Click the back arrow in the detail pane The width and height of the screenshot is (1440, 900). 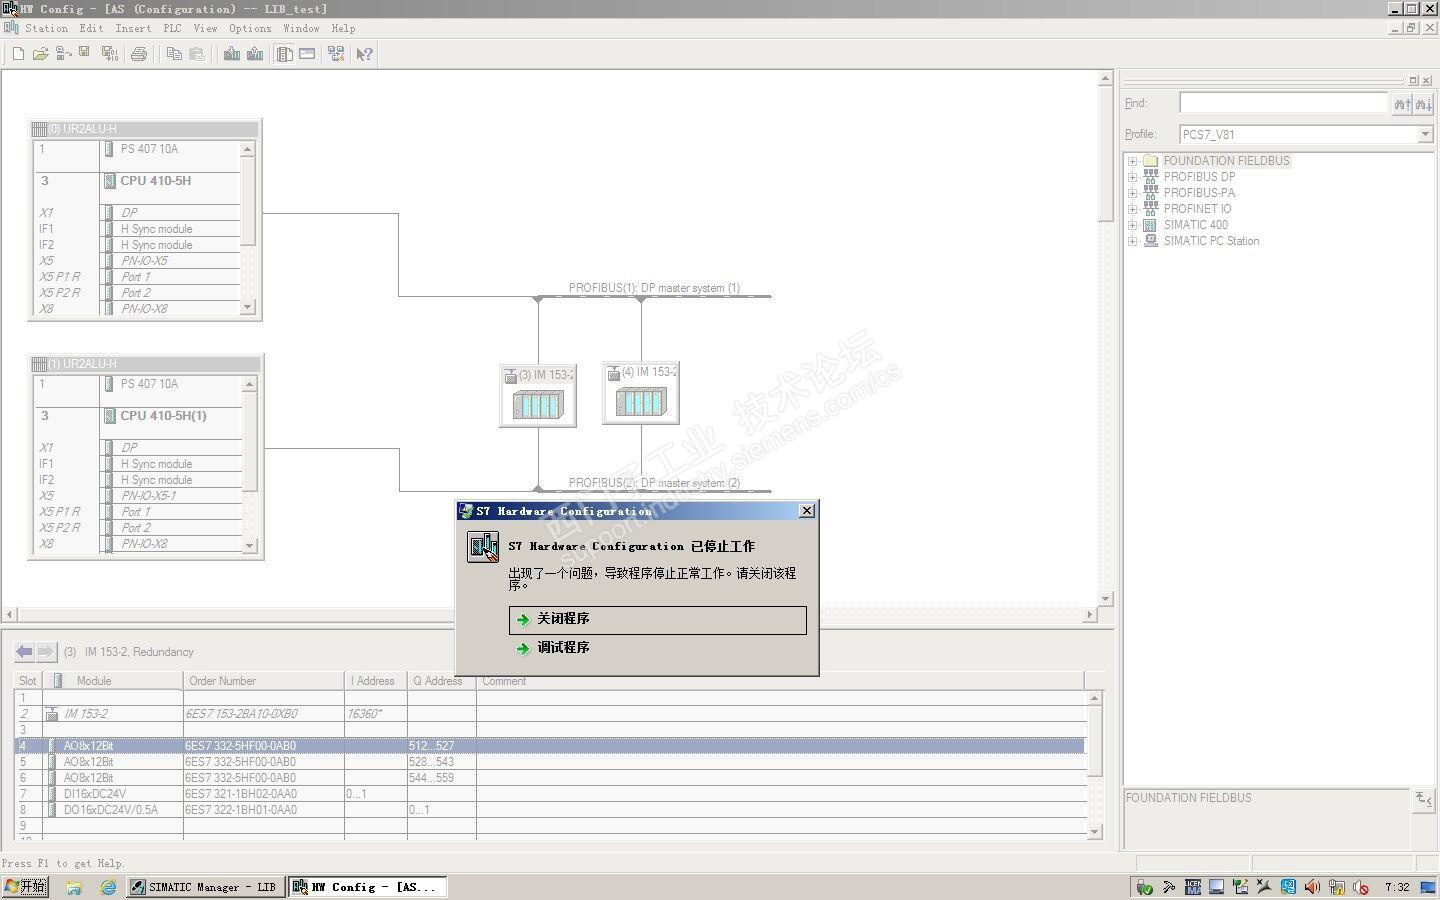[x=24, y=652]
